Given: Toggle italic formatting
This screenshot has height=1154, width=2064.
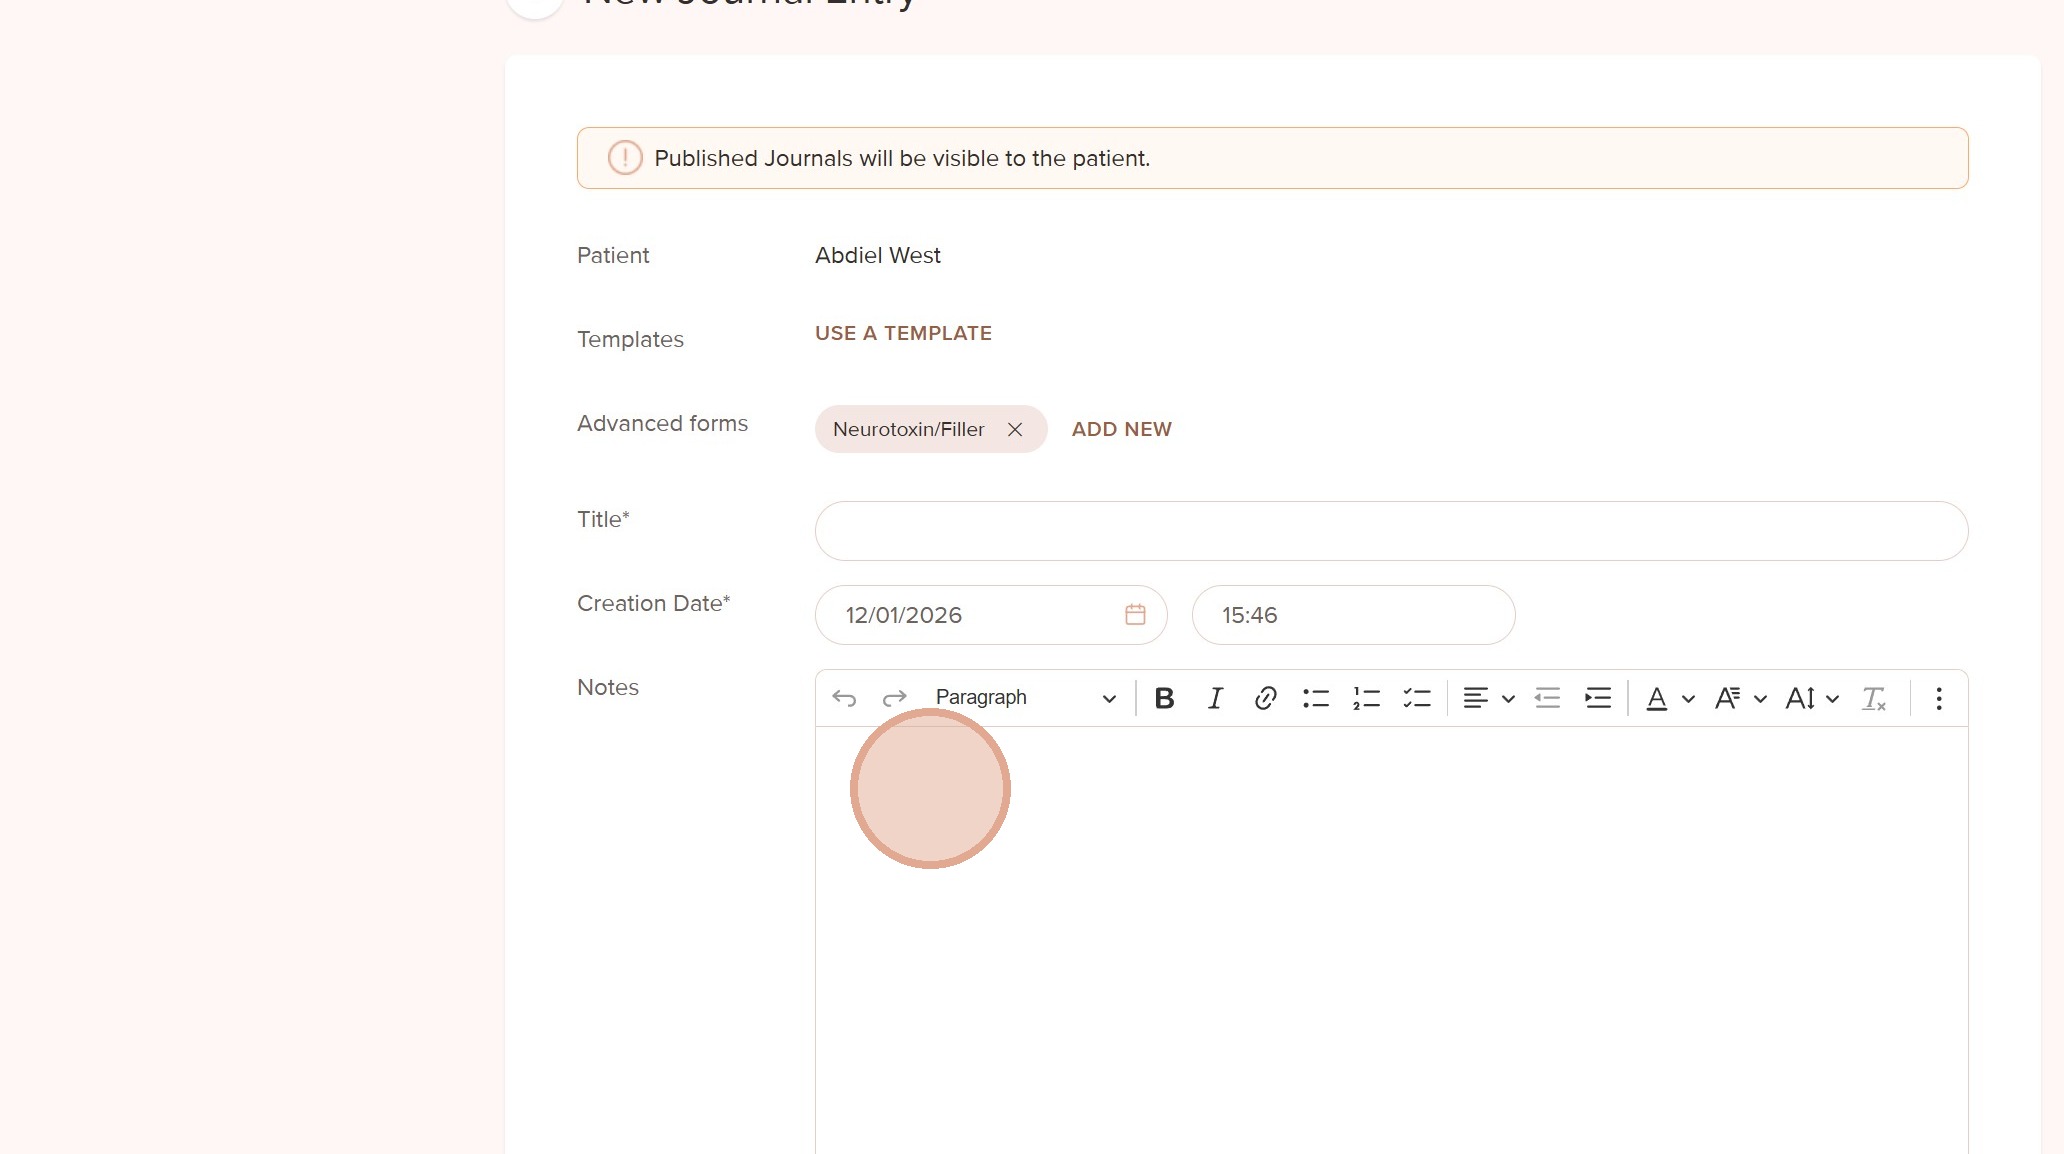Looking at the screenshot, I should [x=1215, y=698].
